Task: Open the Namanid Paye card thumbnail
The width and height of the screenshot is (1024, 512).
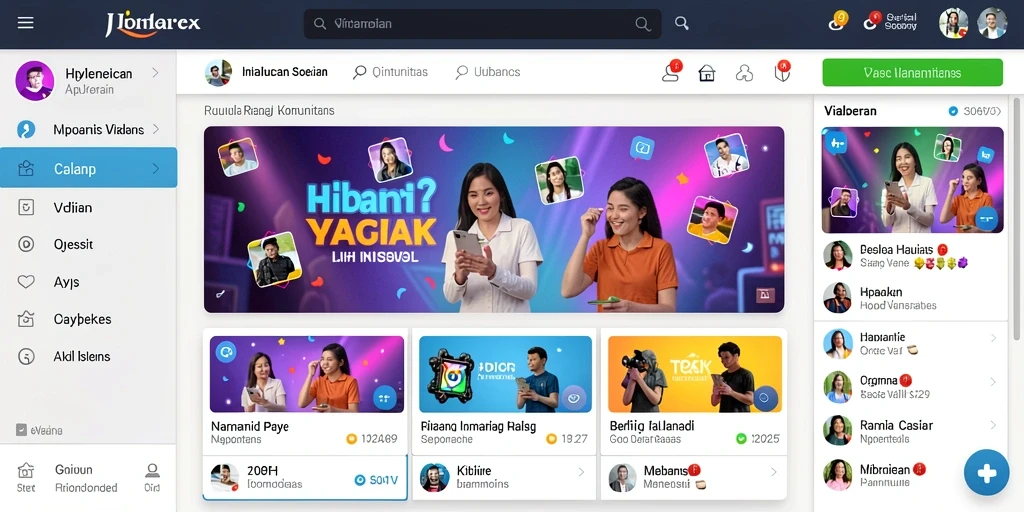Action: click(306, 374)
